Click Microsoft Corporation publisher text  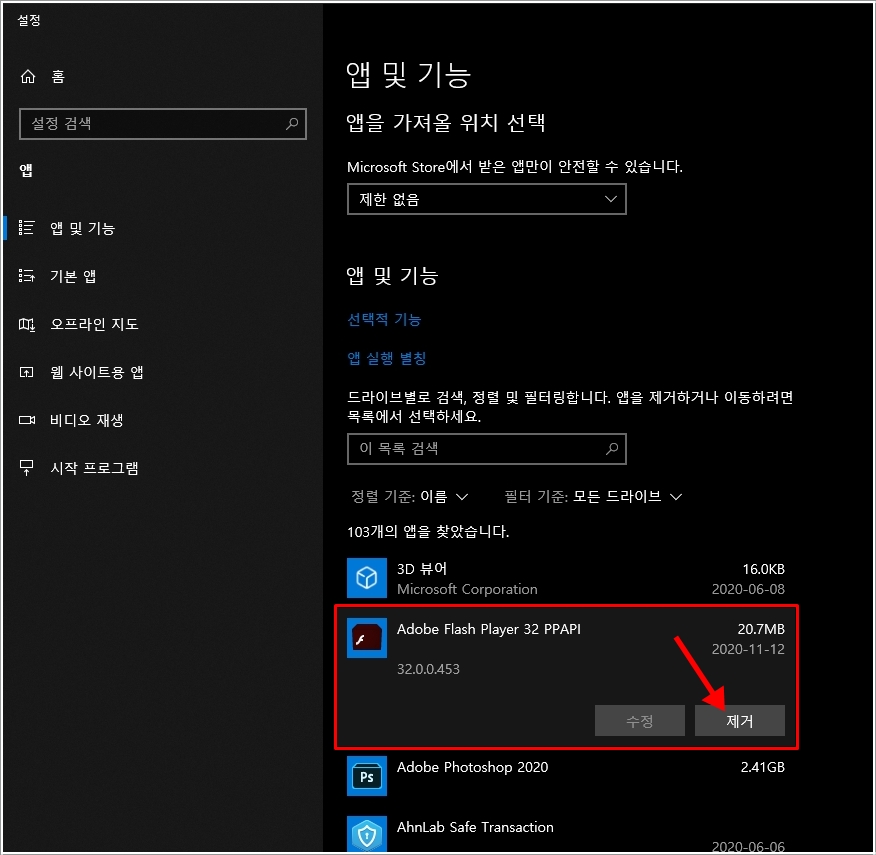click(467, 589)
